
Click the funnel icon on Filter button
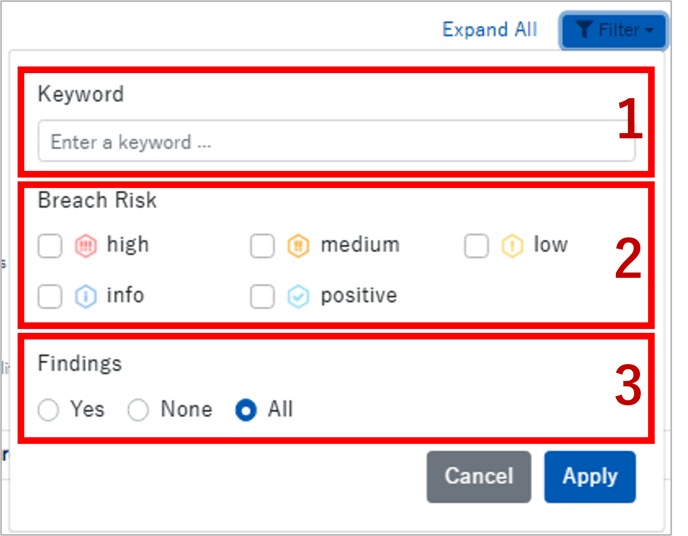click(x=584, y=31)
